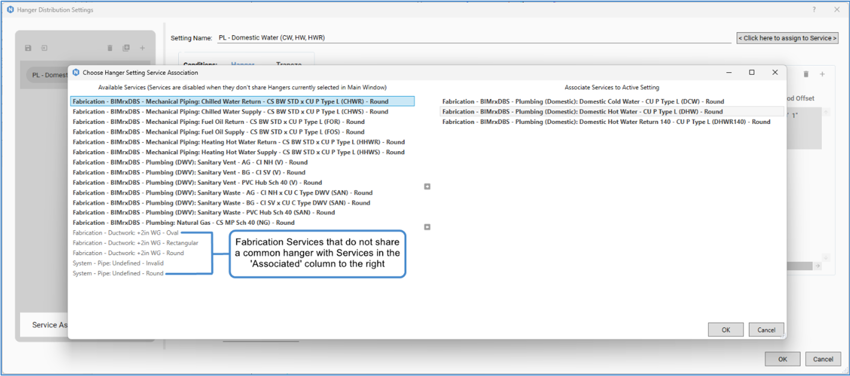
Task: Select Heating Hot Water Supply (HHWS) service row
Action: point(242,152)
